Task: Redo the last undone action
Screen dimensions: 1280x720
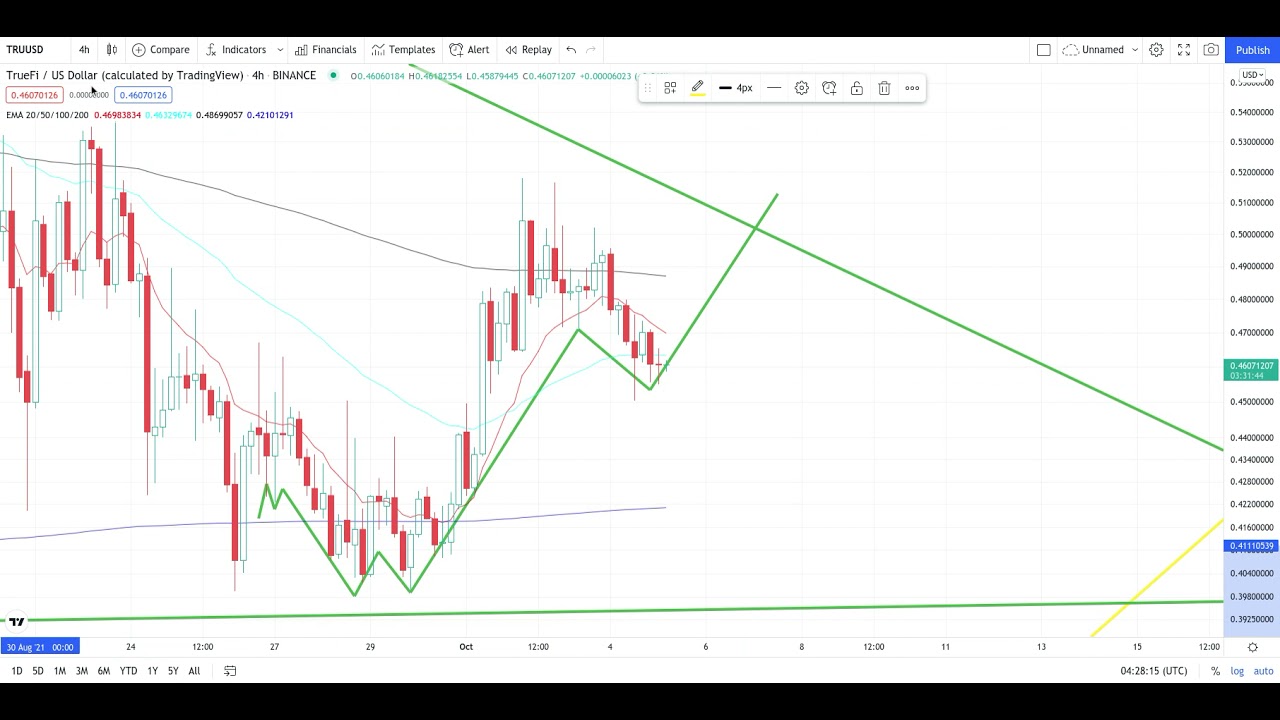Action: 591,49
